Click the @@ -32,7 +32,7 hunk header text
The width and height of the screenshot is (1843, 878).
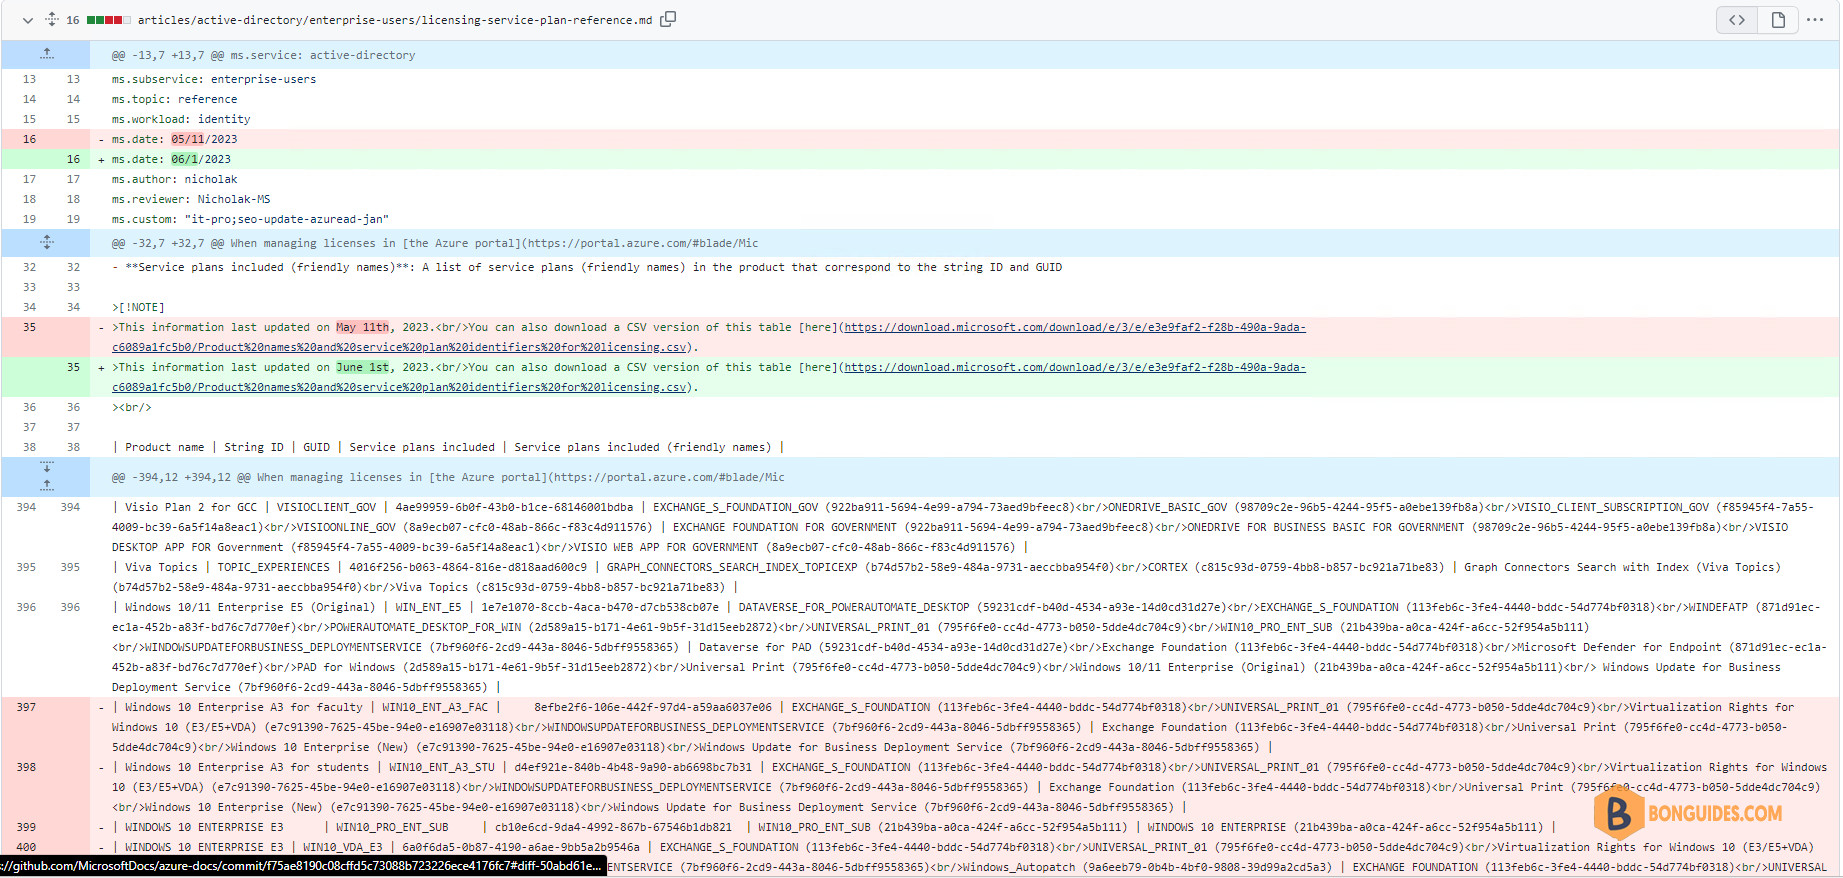[435, 243]
